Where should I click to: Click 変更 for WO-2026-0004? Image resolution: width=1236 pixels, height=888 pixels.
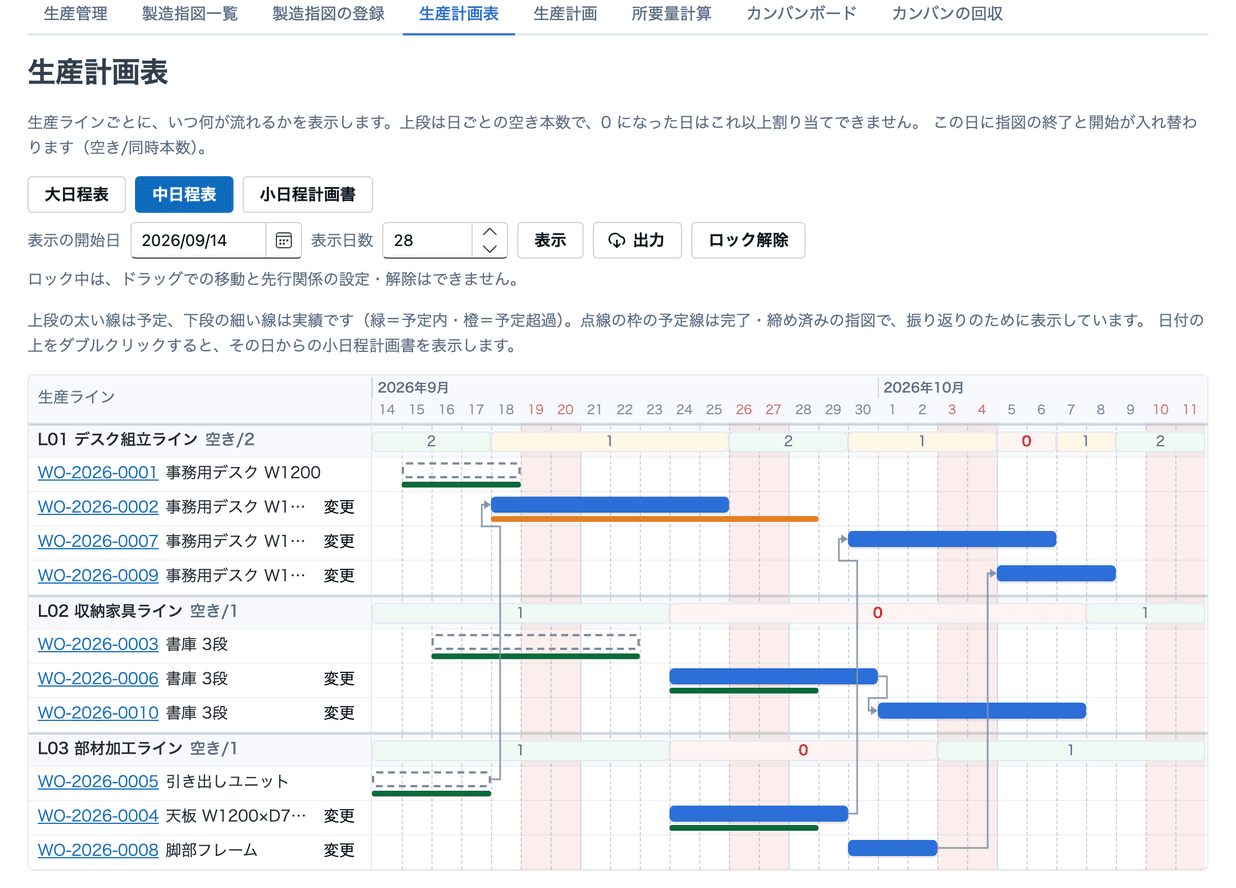(x=339, y=816)
